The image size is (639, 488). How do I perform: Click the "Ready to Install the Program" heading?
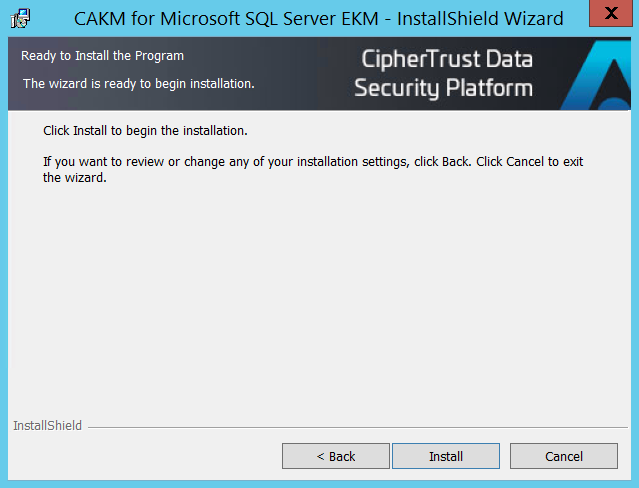[102, 56]
